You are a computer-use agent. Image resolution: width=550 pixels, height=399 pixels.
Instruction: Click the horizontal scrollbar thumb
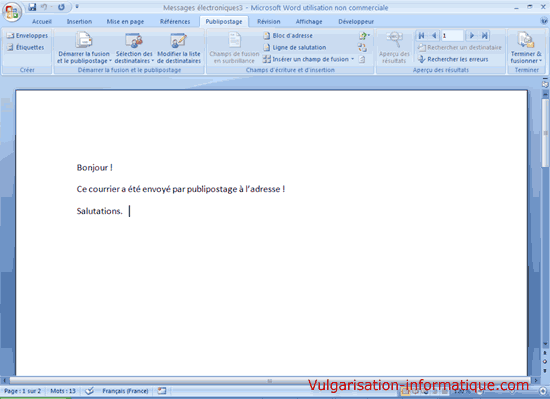(x=269, y=380)
